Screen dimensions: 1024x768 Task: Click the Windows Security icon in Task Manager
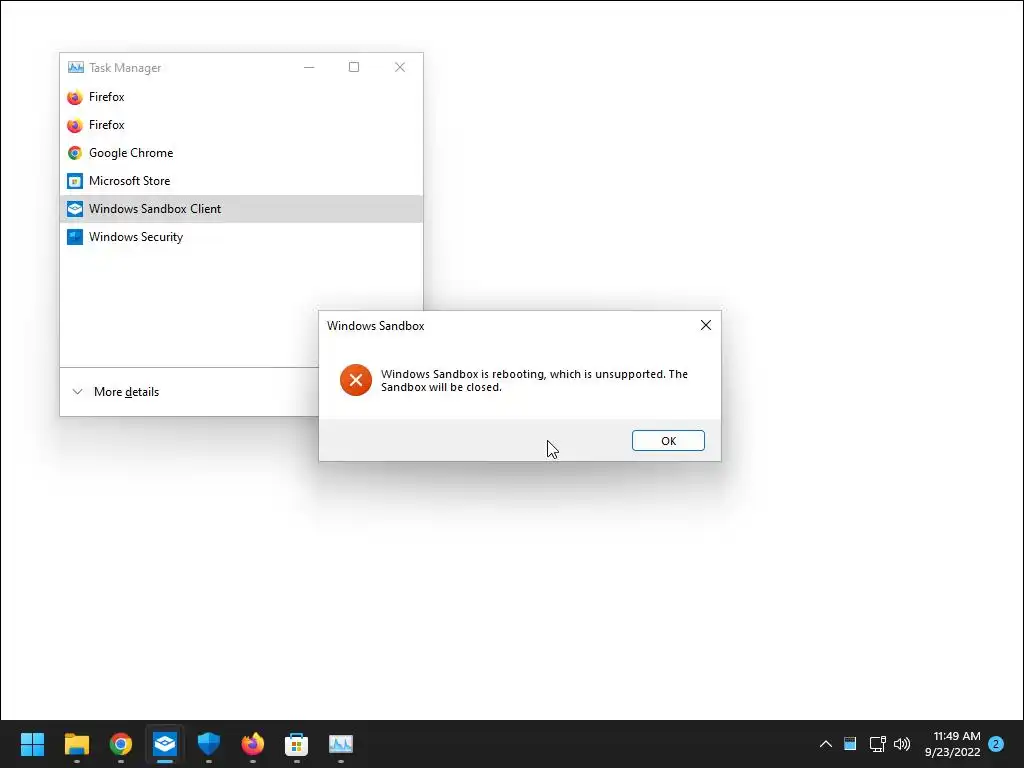(75, 237)
